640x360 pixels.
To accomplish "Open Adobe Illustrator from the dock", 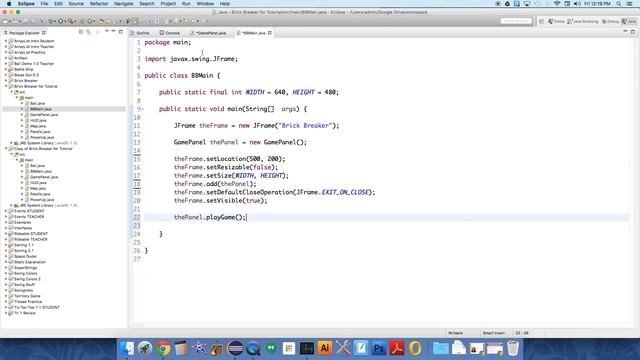I will tap(325, 348).
